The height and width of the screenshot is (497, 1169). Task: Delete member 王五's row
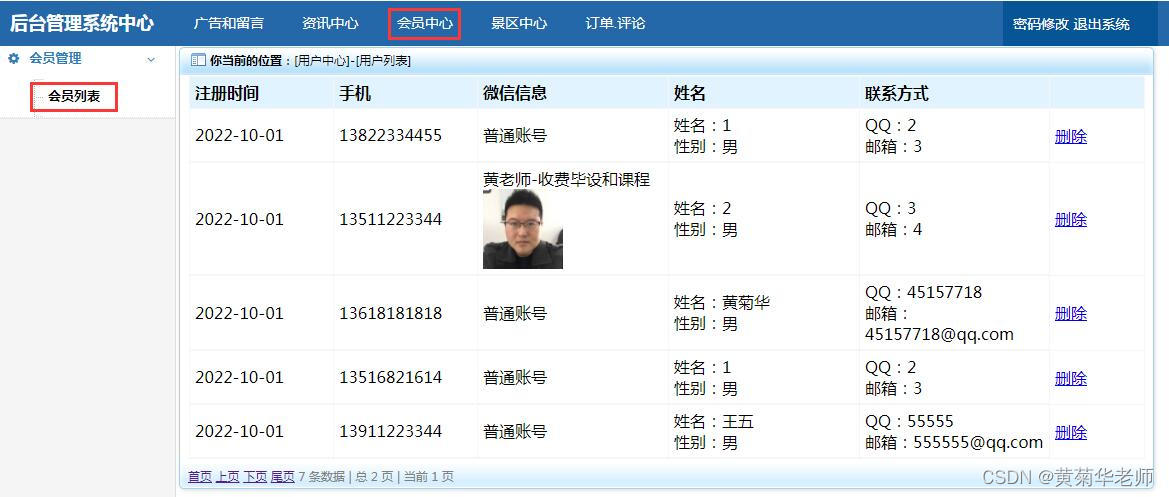pos(1071,433)
